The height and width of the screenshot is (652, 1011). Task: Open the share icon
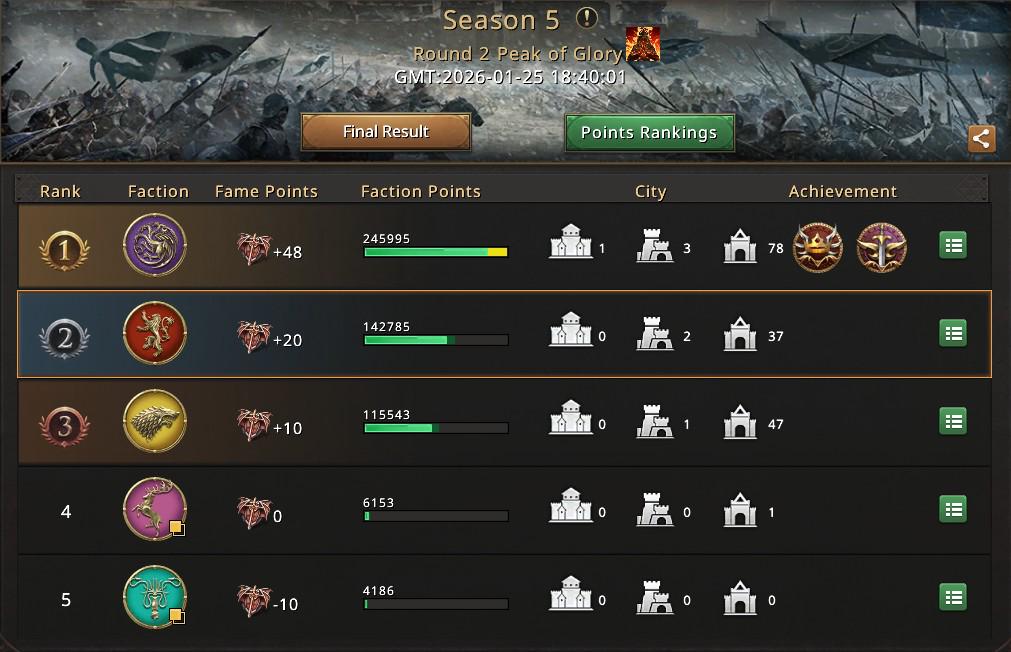[981, 139]
